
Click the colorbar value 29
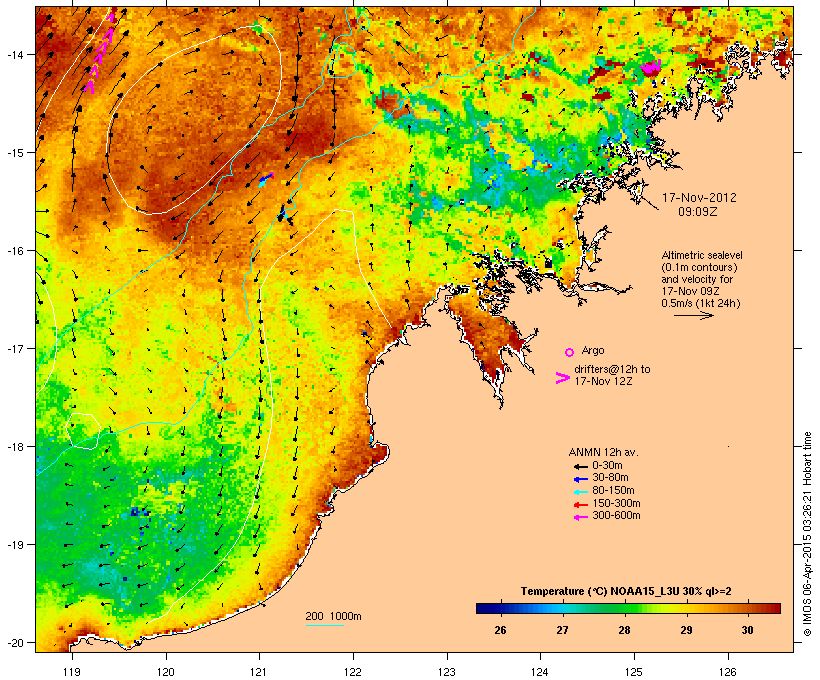tap(686, 630)
